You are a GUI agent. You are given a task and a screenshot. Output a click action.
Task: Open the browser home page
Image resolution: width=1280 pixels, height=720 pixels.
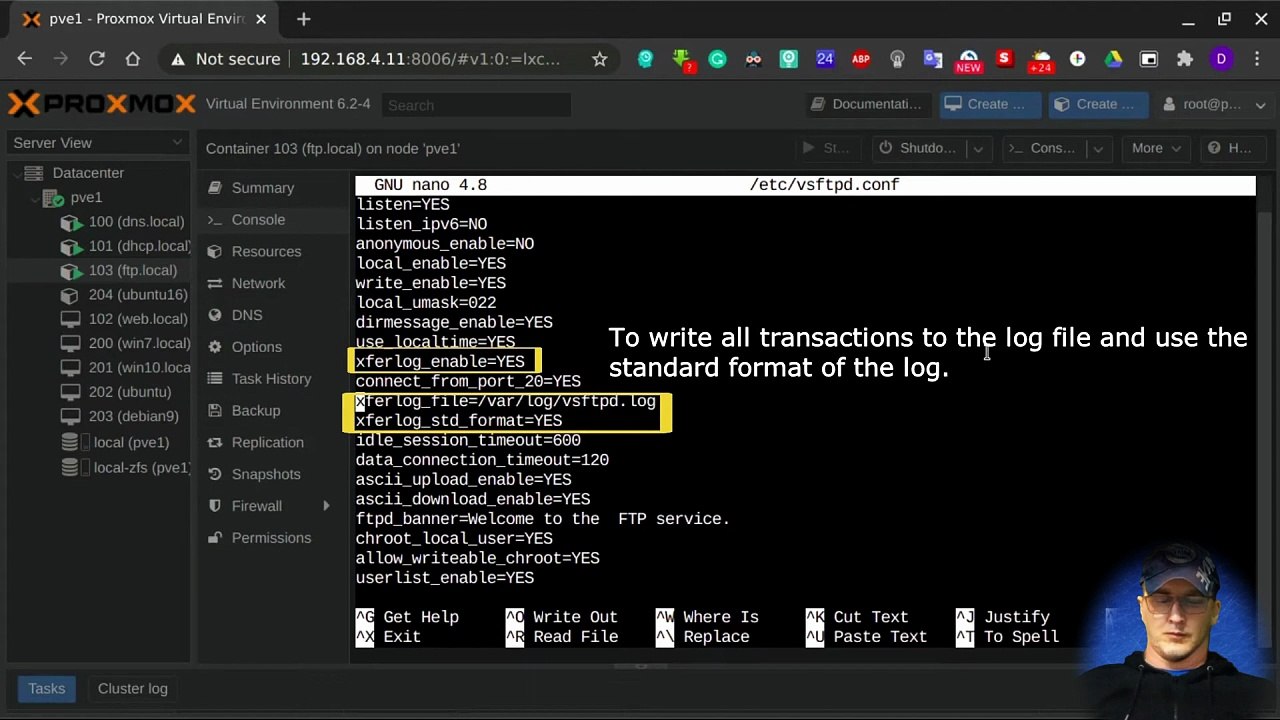132,59
